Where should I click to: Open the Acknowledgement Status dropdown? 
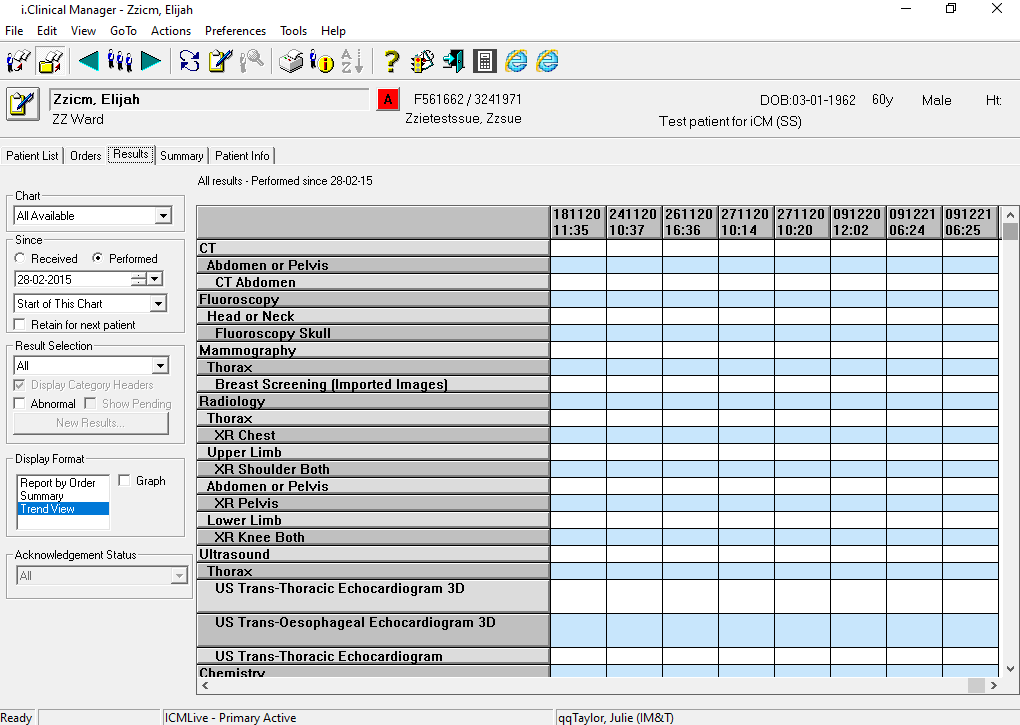(179, 575)
